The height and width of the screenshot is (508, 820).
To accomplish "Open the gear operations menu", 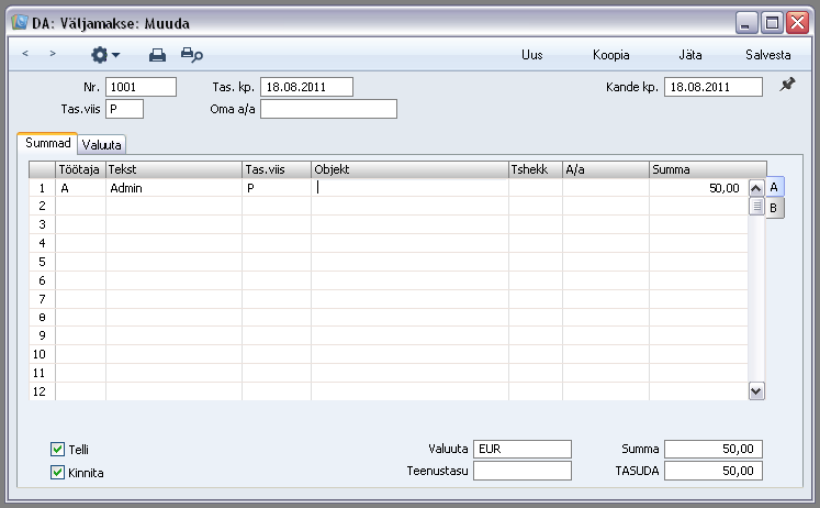I will (x=105, y=54).
